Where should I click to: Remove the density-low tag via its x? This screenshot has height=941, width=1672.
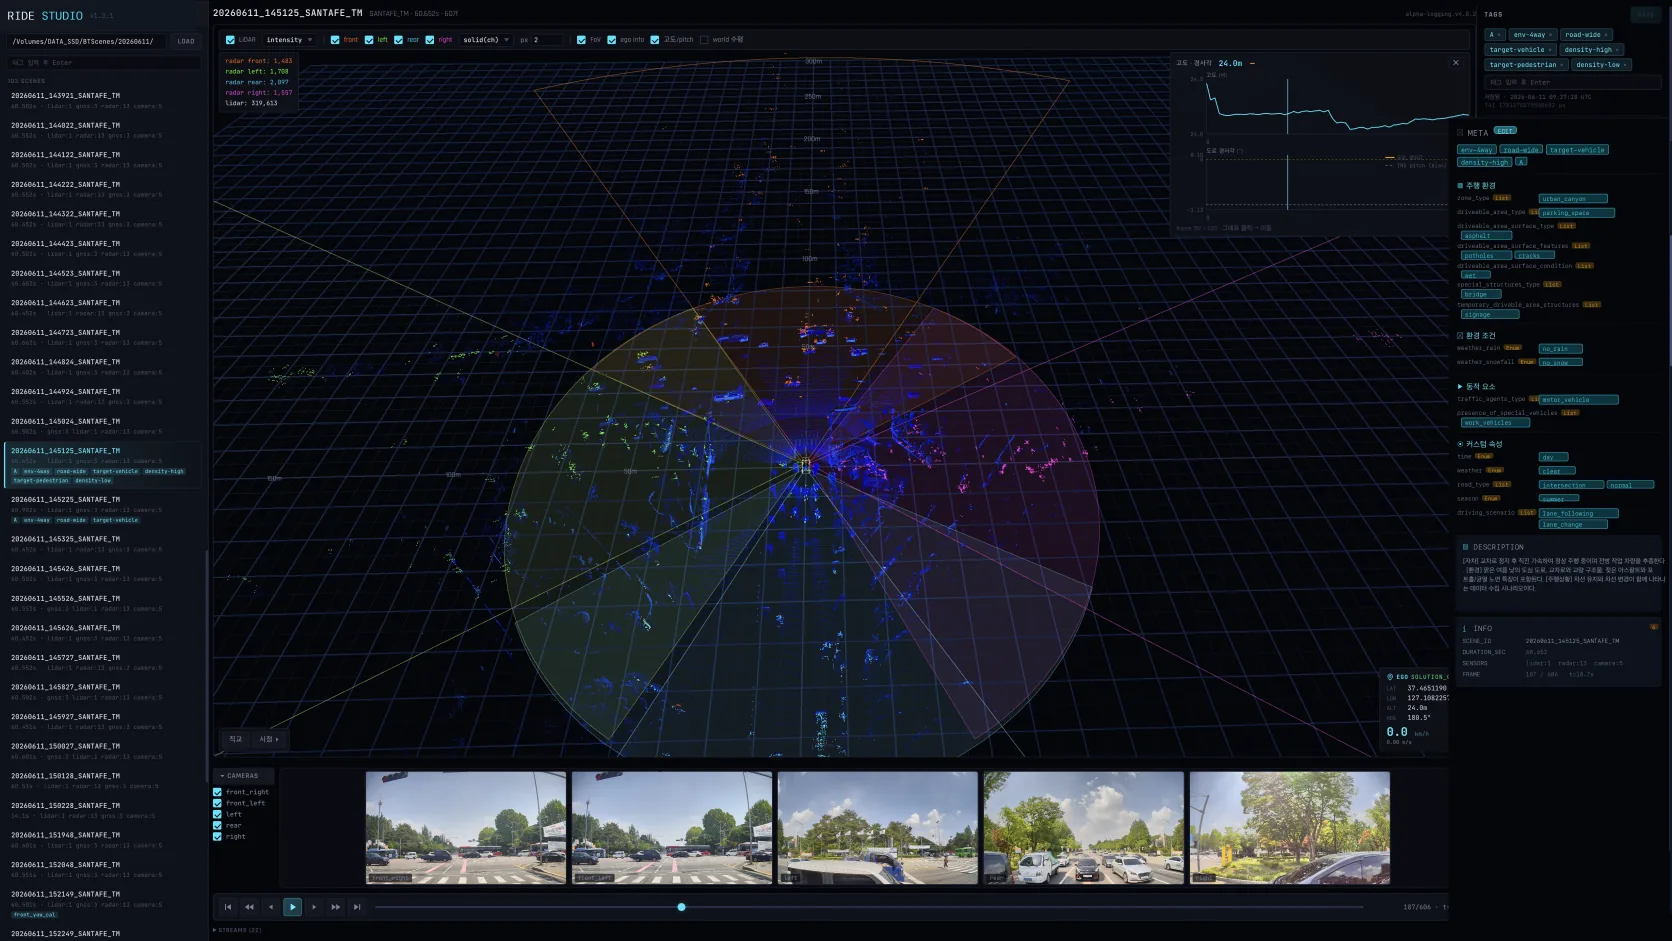coord(1625,65)
